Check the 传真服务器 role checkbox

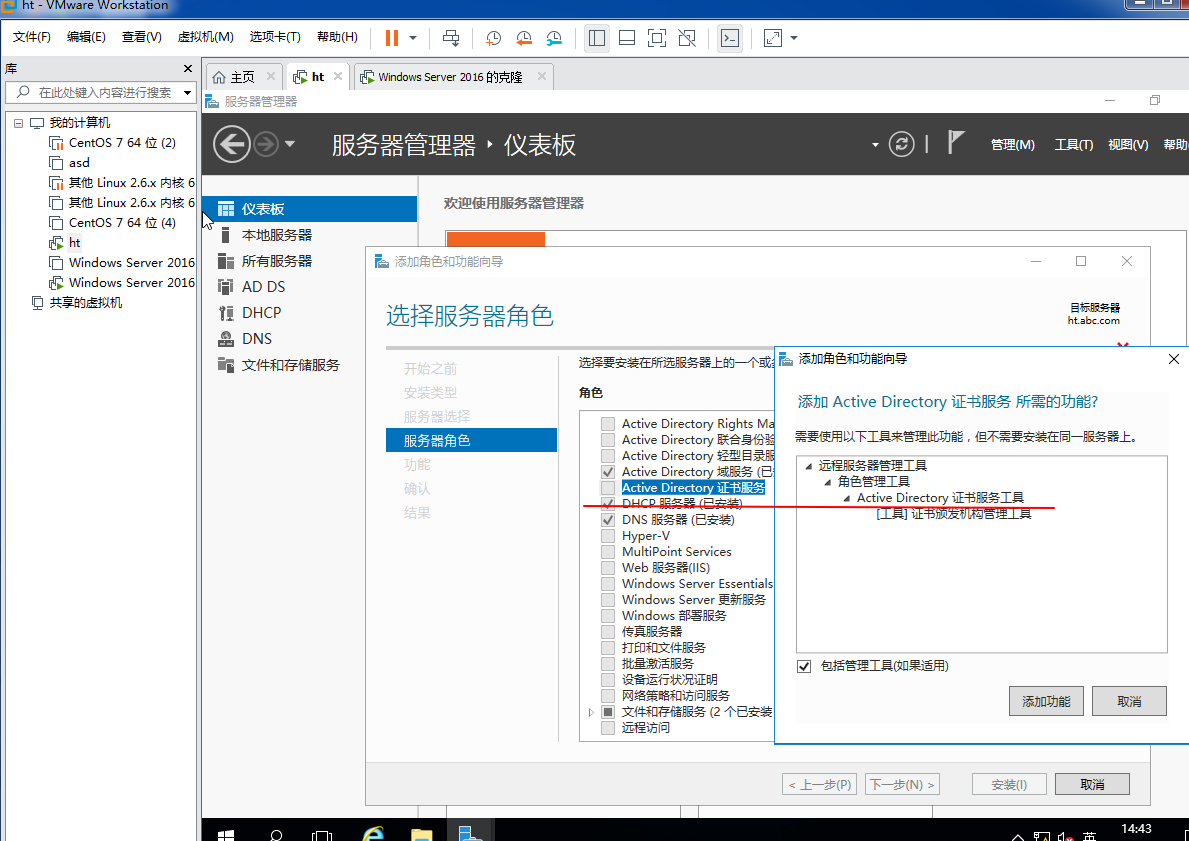(x=607, y=631)
